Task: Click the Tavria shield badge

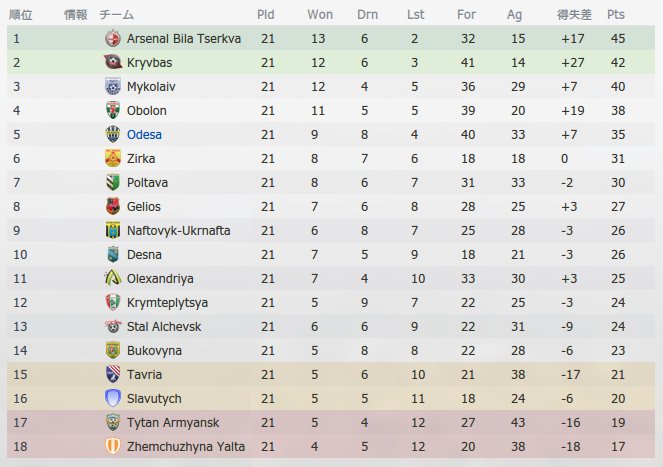Action: (113, 374)
